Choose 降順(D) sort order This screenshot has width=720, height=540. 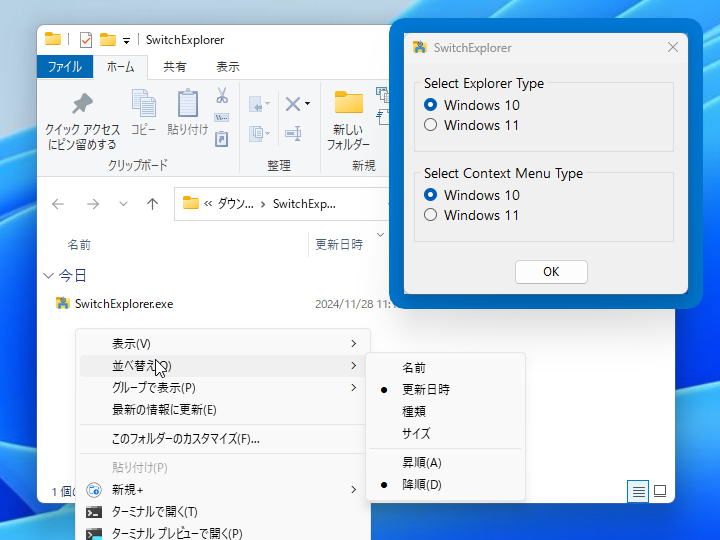coord(445,485)
